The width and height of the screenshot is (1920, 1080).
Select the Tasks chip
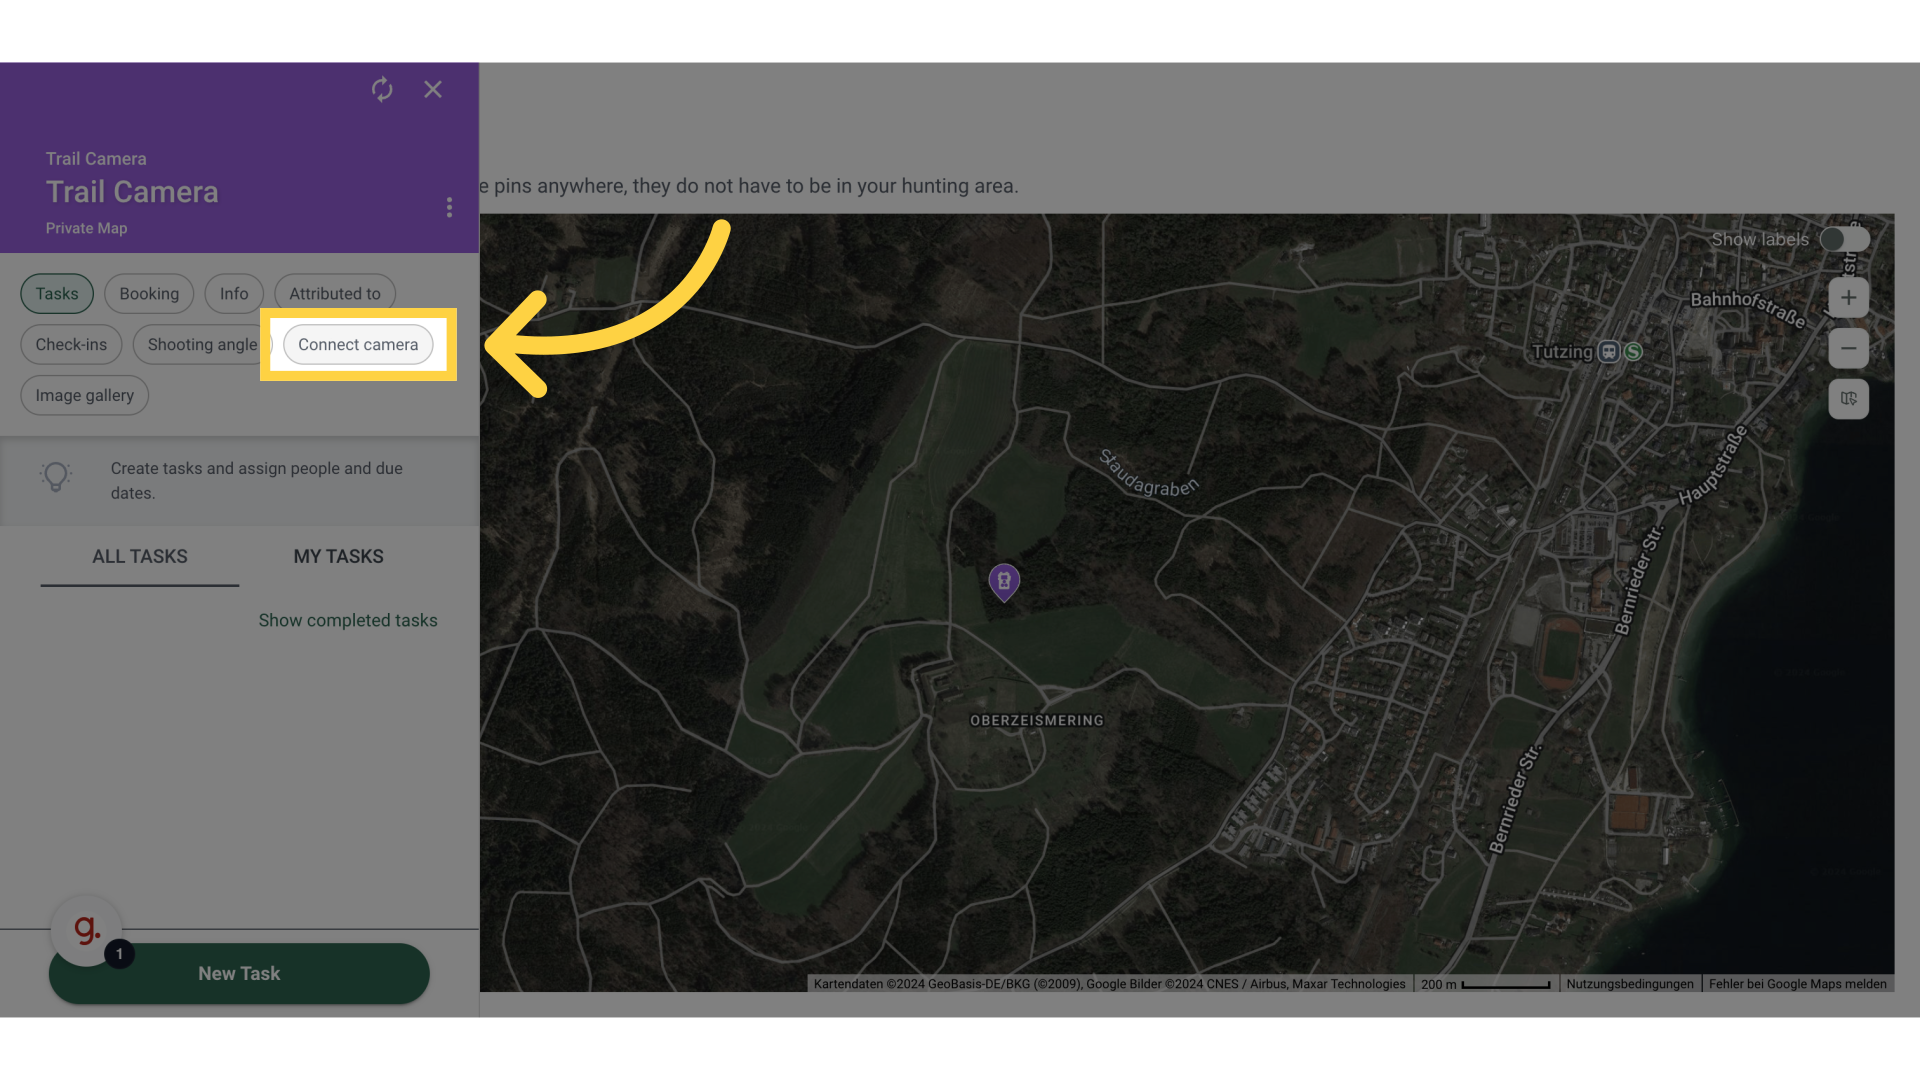57,294
